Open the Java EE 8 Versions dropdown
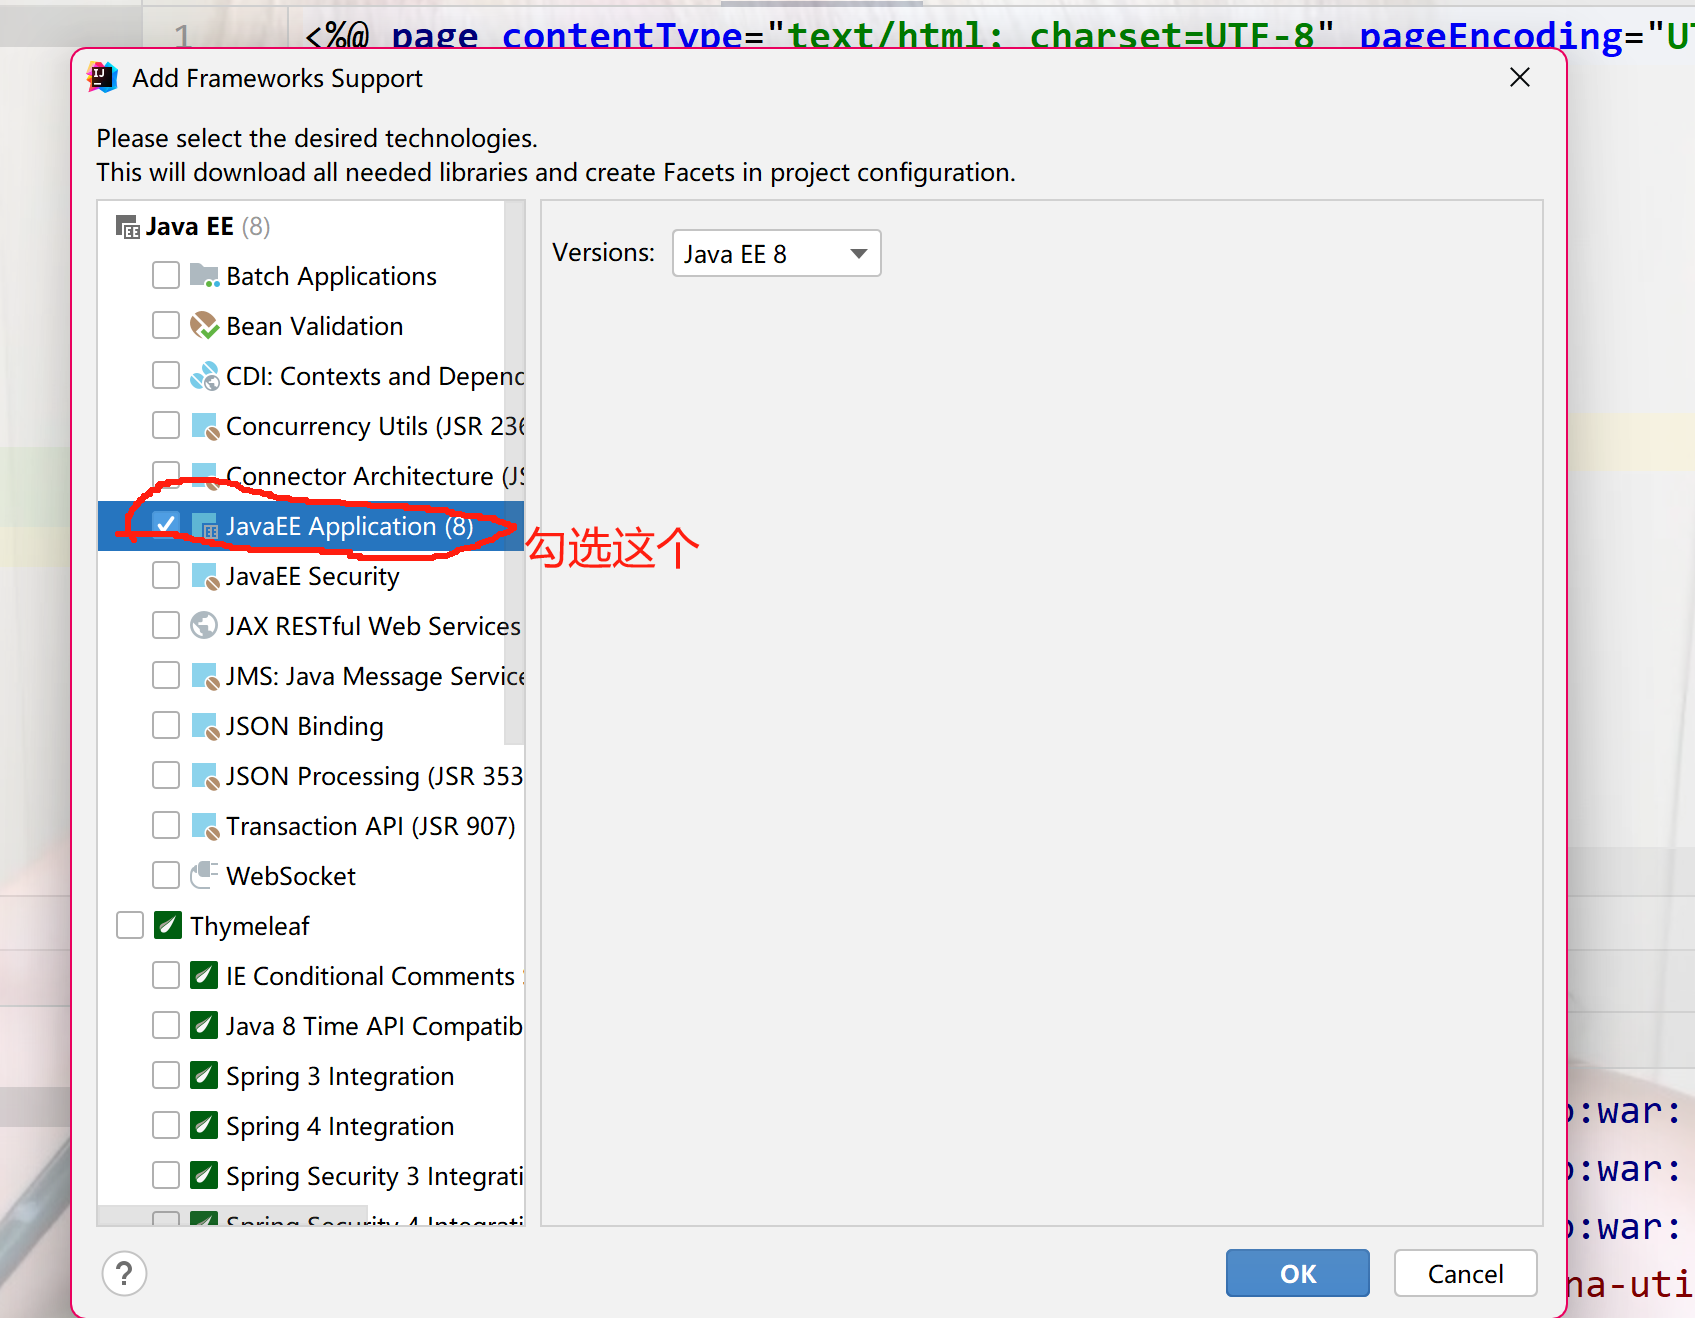 [776, 253]
